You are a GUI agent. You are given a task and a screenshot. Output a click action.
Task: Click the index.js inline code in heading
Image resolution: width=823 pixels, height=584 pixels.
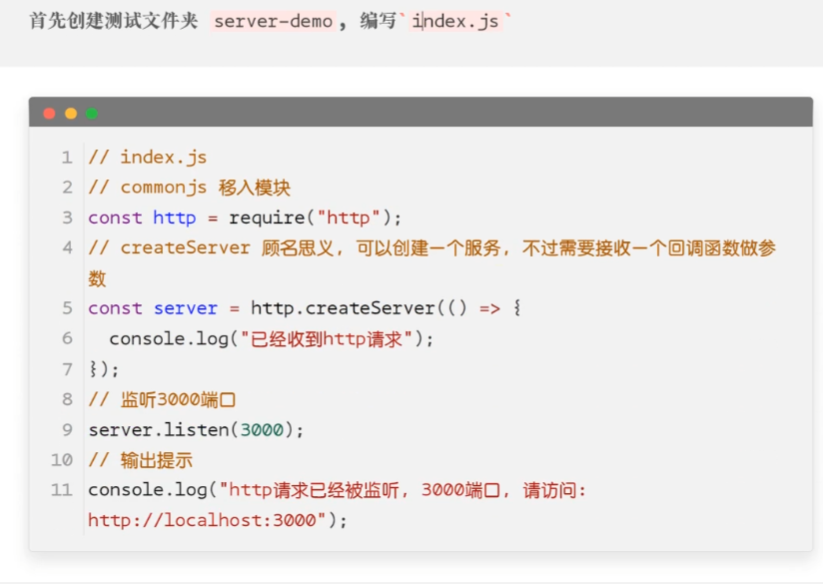(459, 21)
